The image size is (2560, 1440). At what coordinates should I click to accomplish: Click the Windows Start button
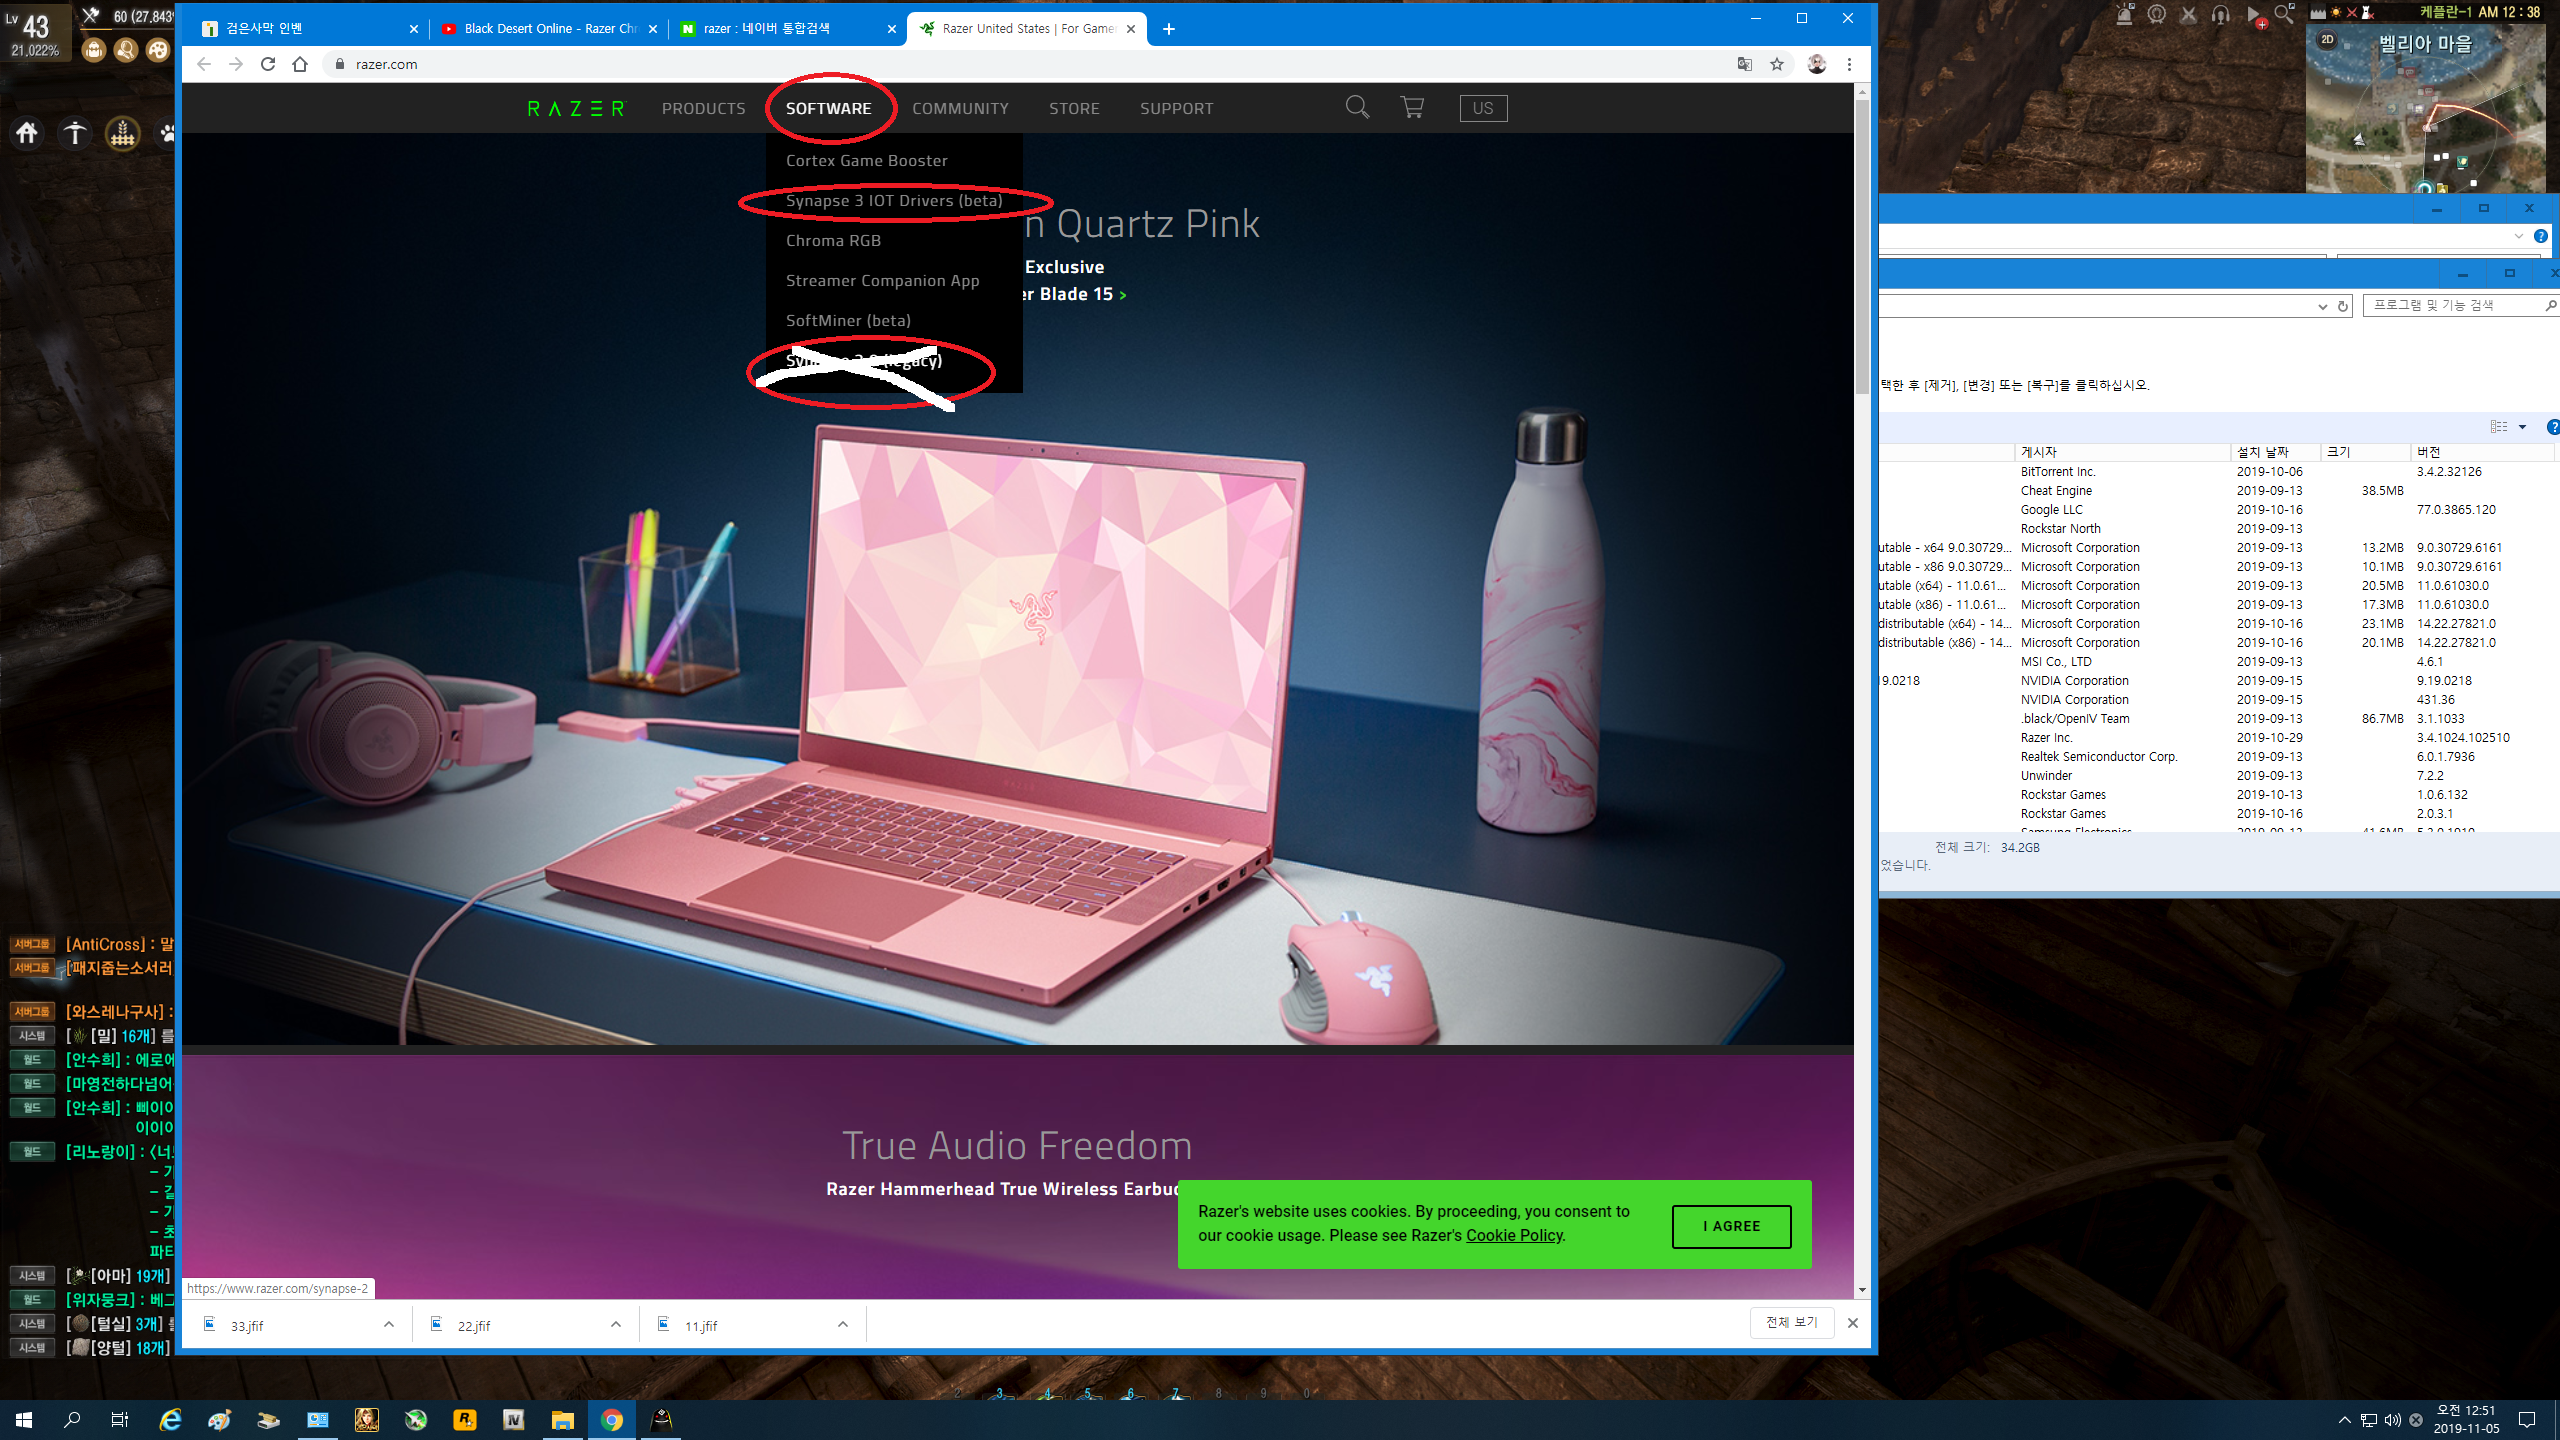[24, 1420]
